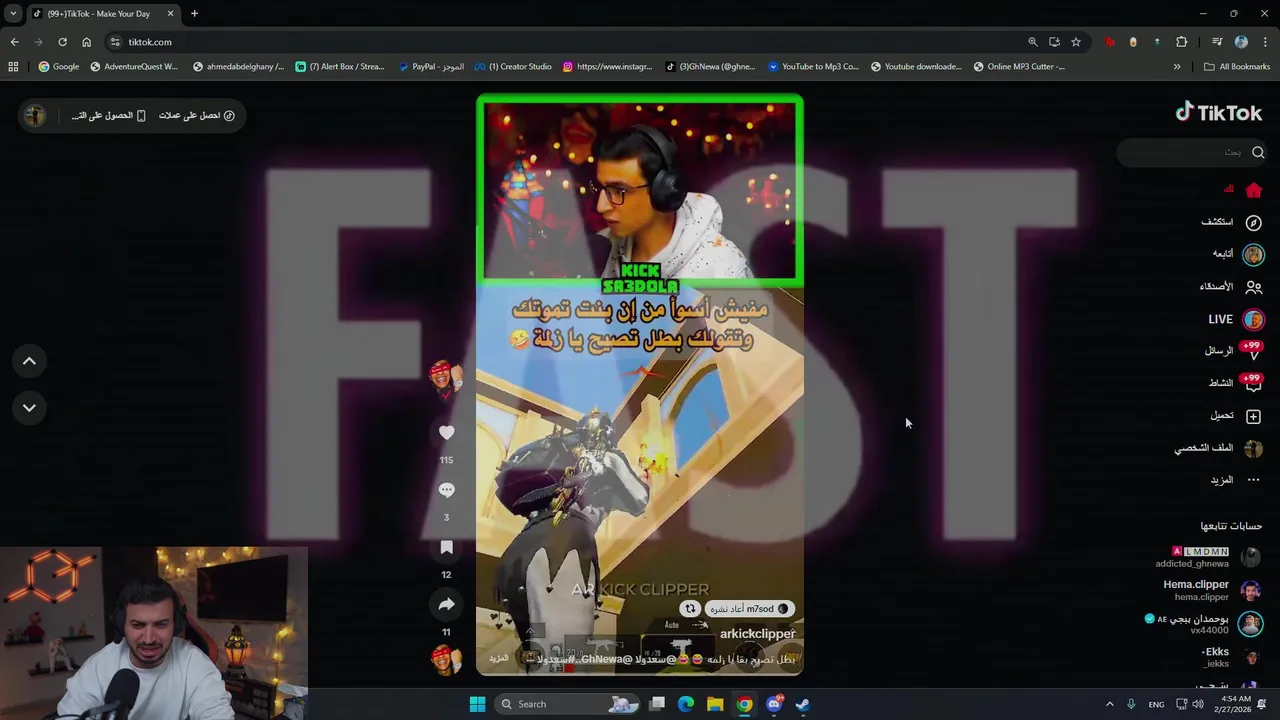1280x720 pixels.
Task: Click the install app icon in address bar
Action: click(1054, 42)
